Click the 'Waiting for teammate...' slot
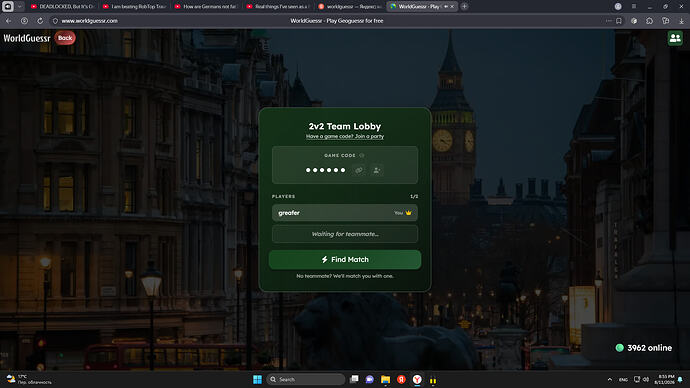This screenshot has width=690, height=388. pos(345,234)
